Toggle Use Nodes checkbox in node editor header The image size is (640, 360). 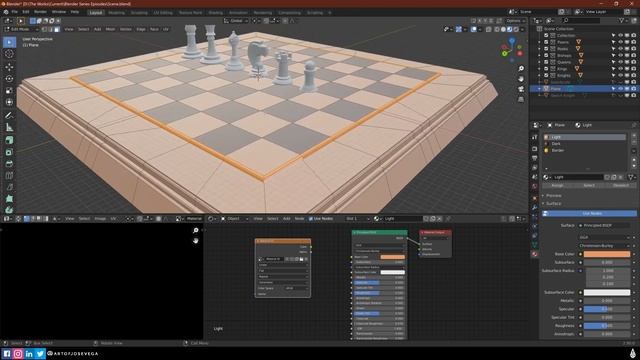(x=311, y=219)
